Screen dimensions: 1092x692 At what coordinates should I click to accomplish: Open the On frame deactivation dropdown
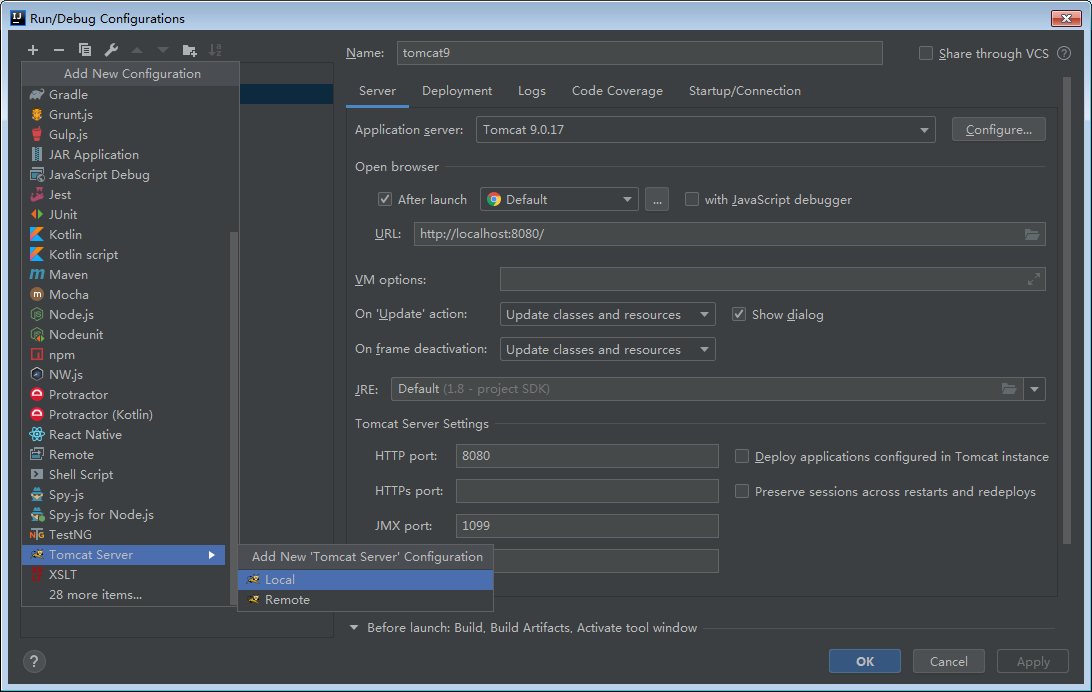(607, 349)
